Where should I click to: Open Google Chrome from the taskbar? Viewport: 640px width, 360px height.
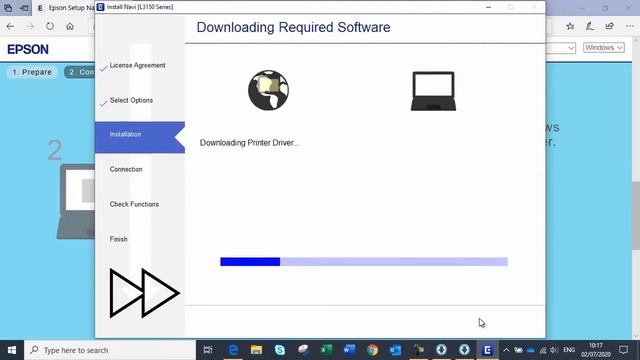point(372,350)
